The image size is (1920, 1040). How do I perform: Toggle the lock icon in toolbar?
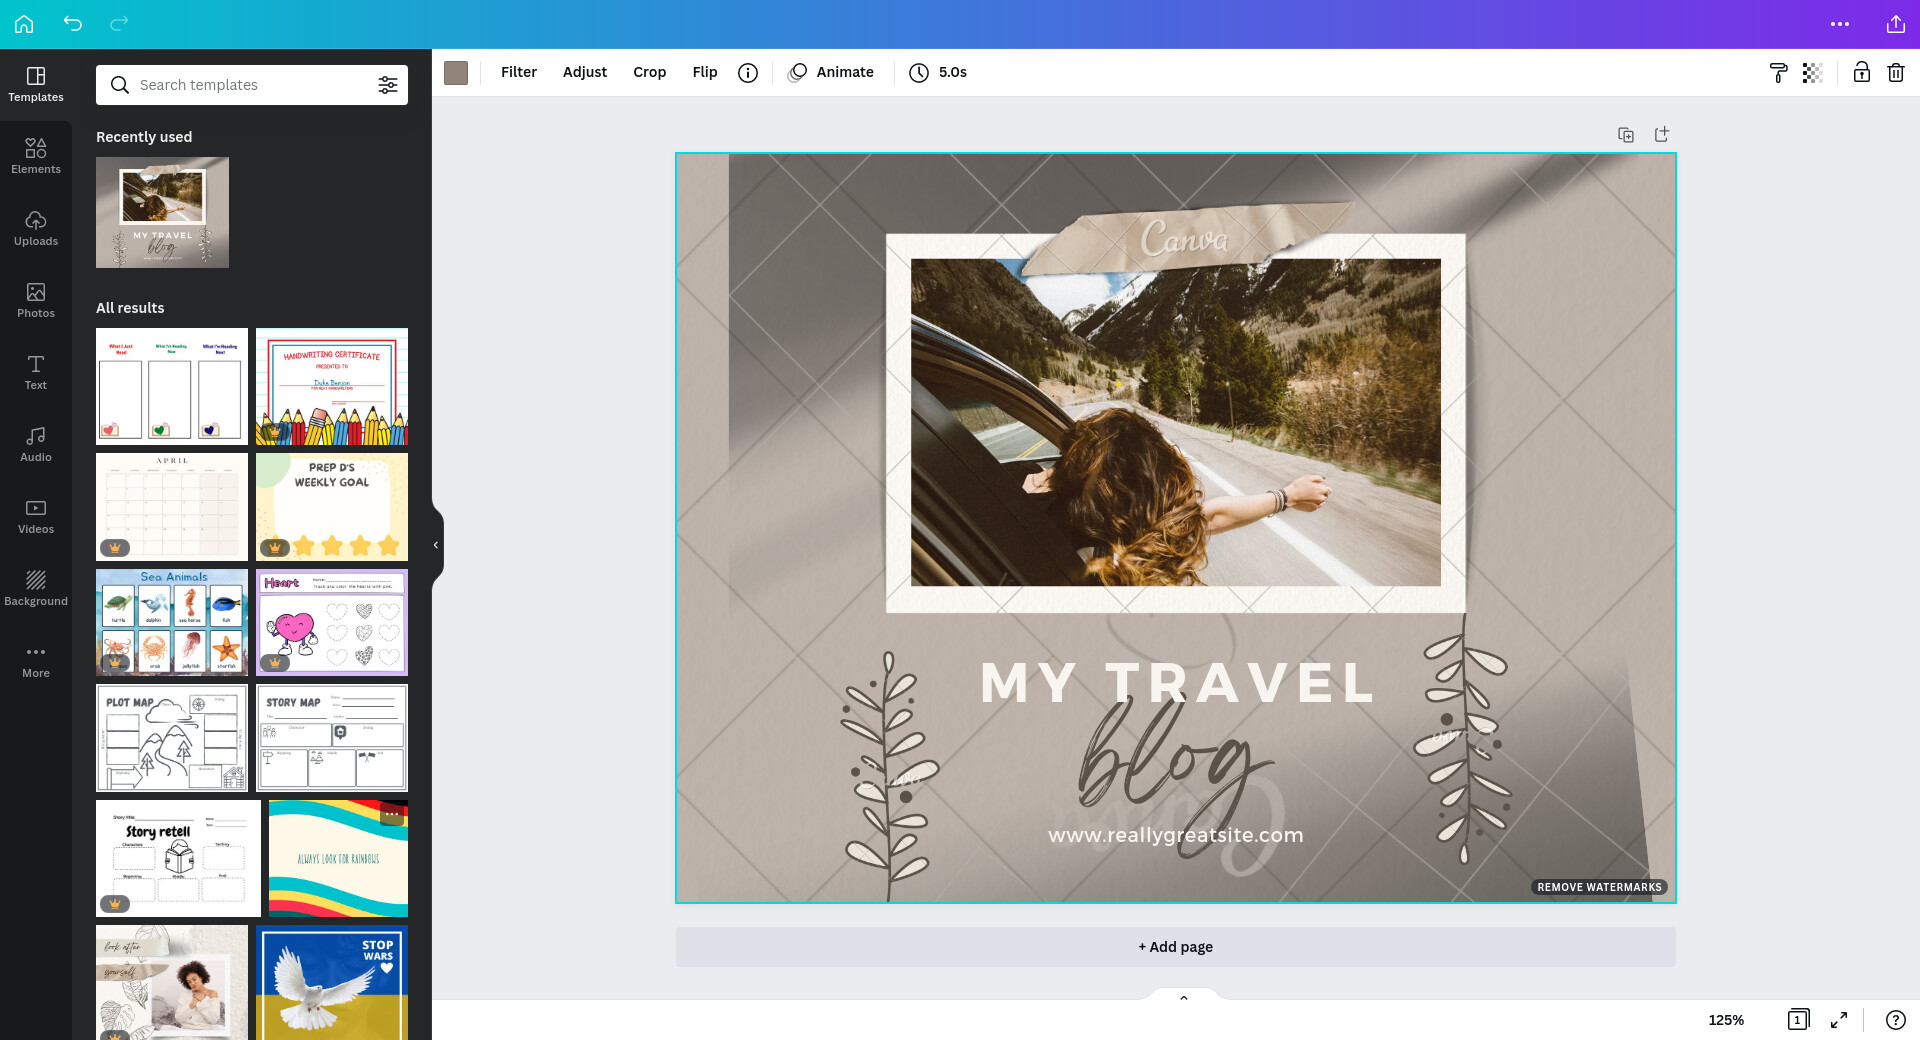click(1861, 73)
